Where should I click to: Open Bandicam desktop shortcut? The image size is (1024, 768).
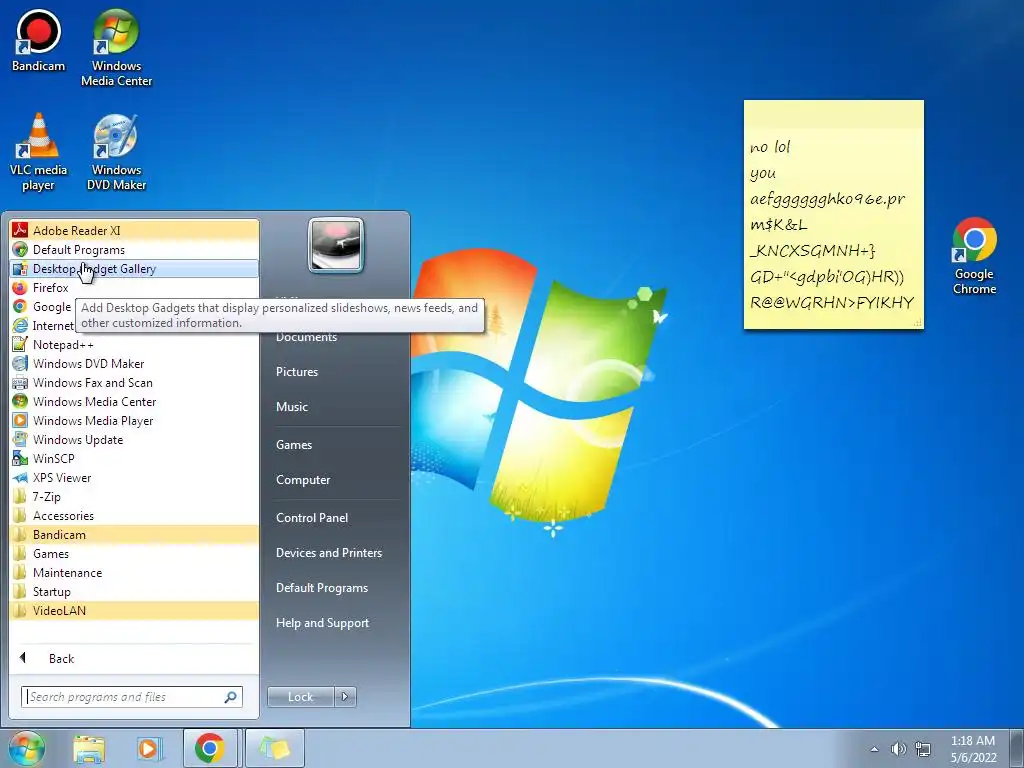[x=39, y=40]
